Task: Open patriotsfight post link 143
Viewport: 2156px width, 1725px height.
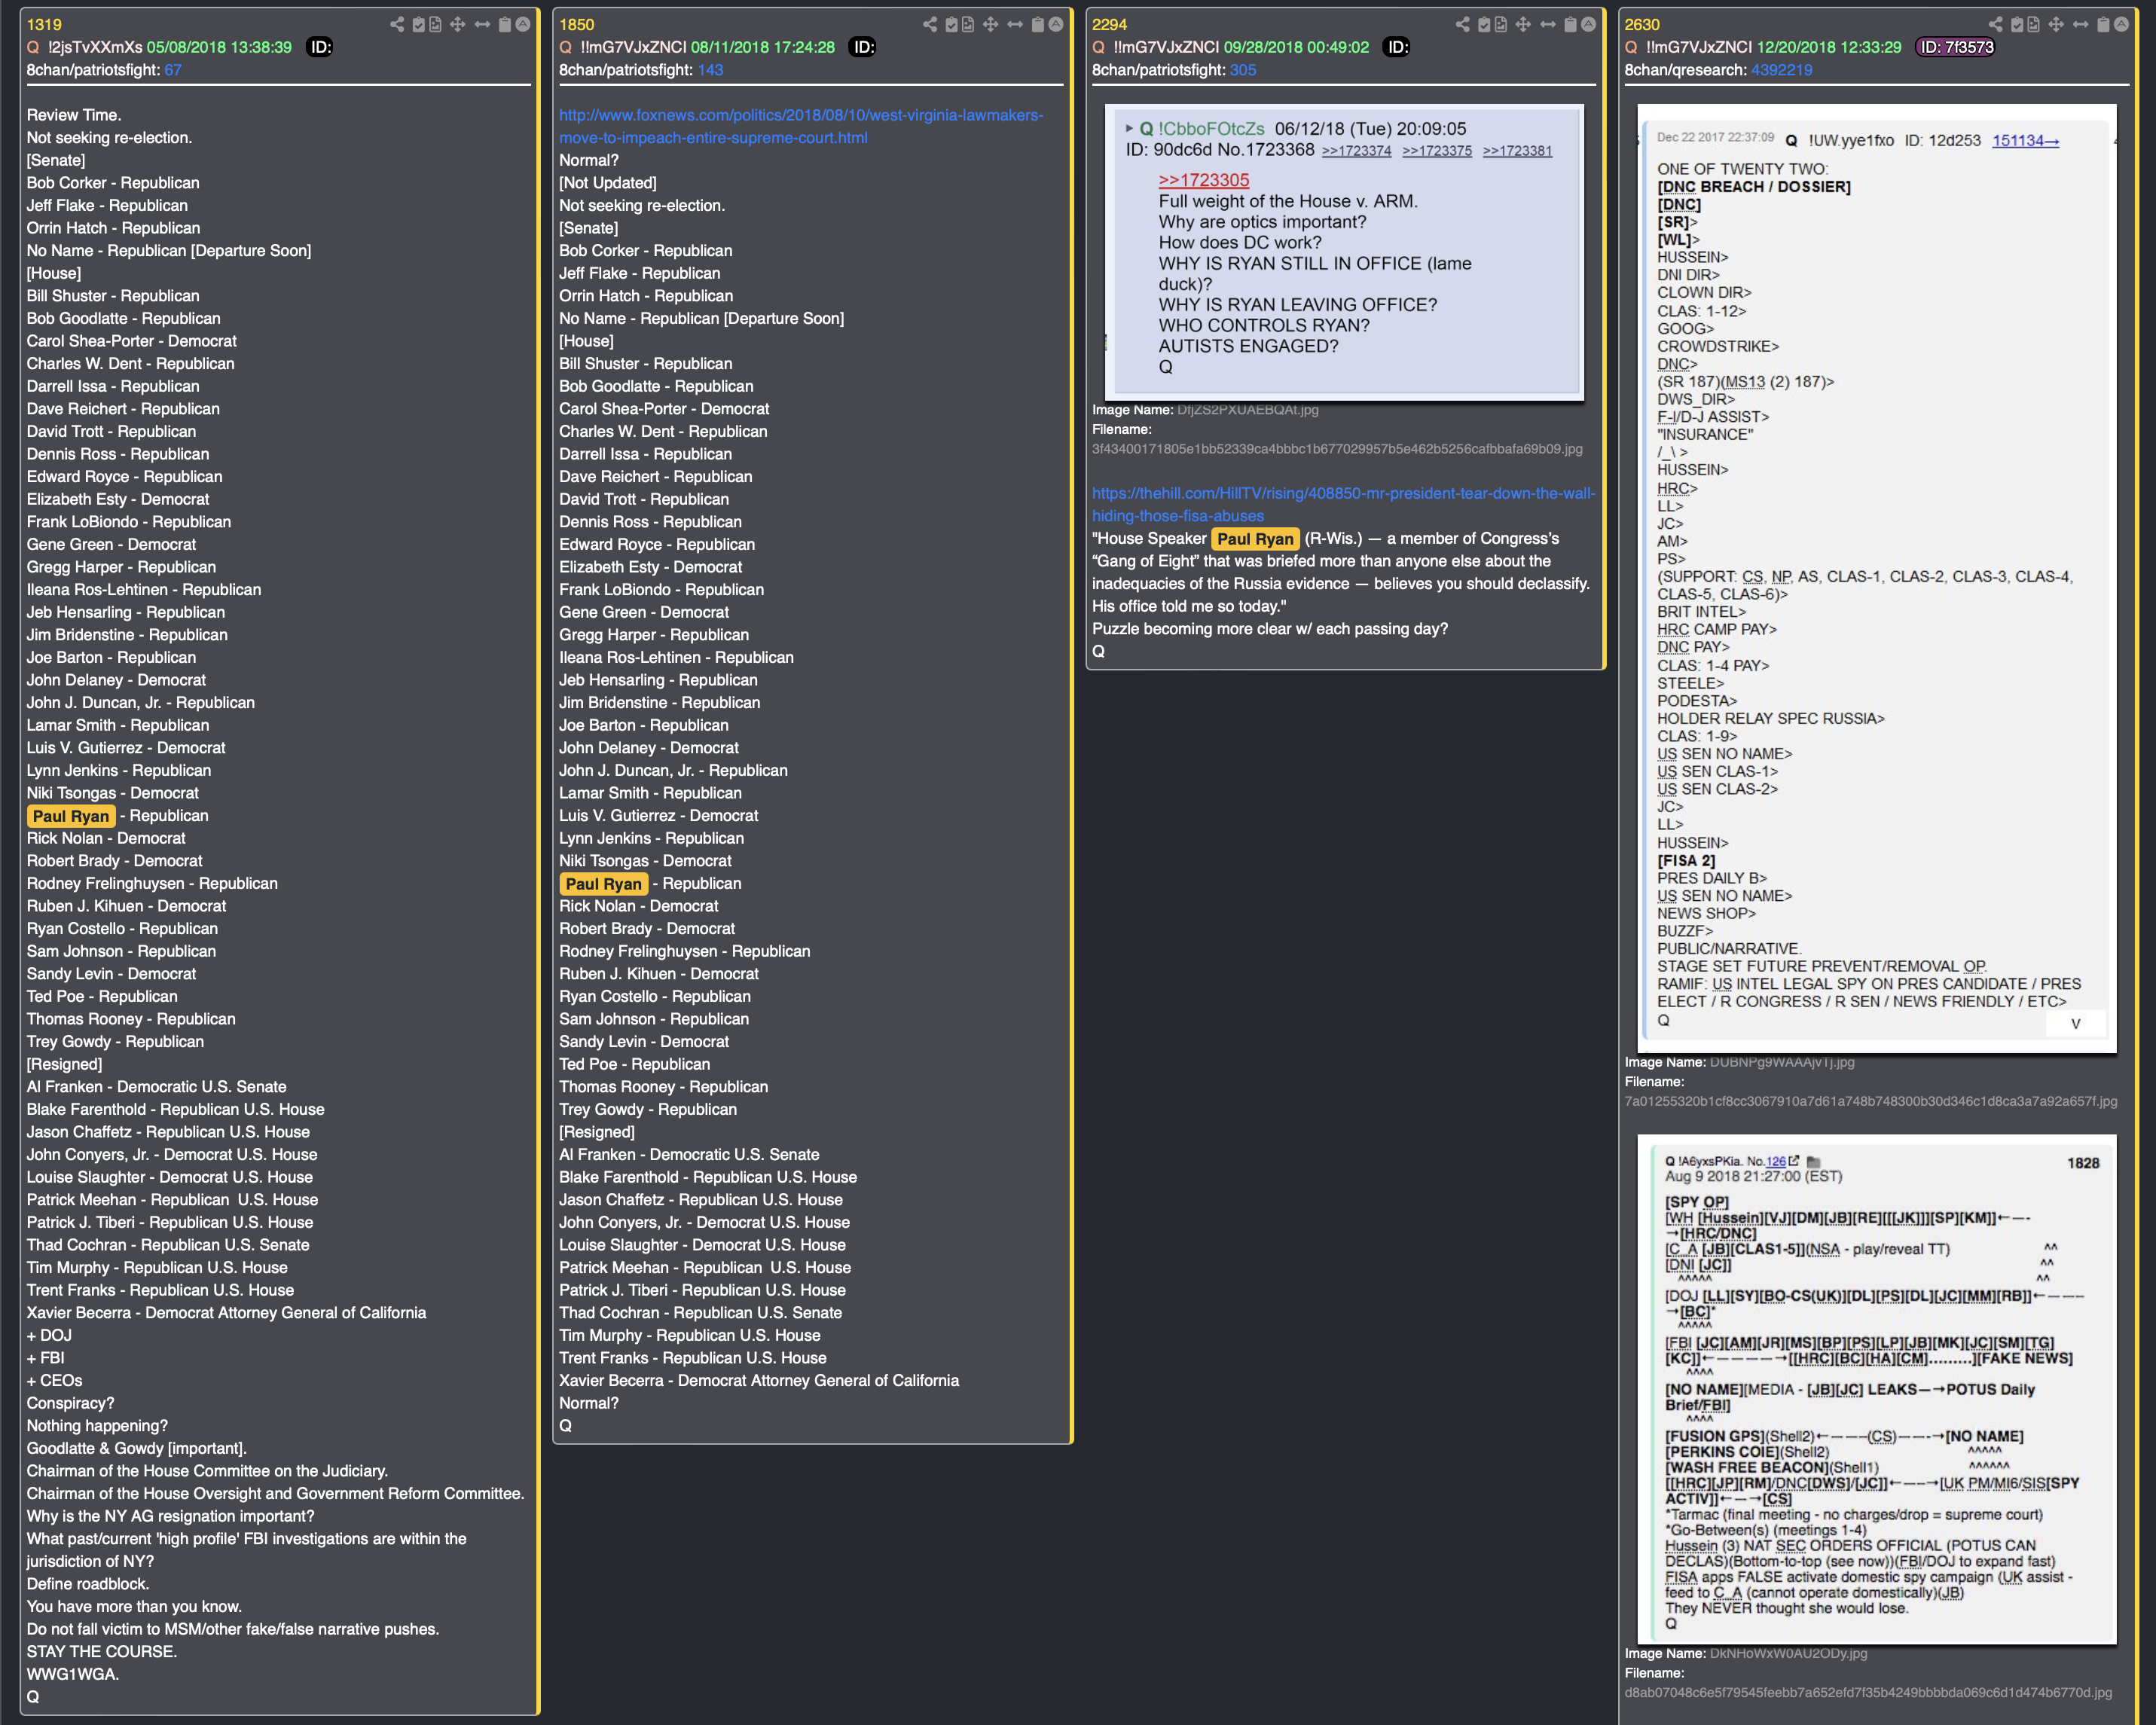Action: coord(710,70)
